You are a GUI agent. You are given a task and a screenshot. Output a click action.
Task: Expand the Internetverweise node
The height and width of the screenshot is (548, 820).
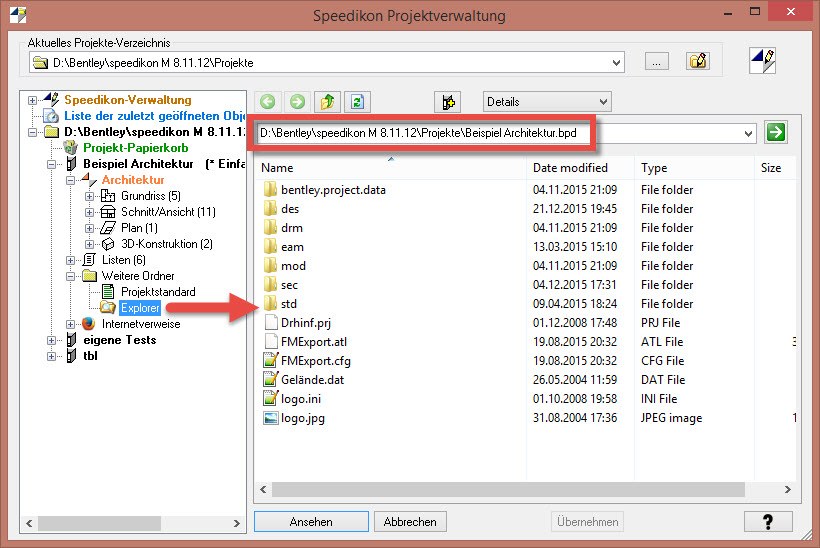tap(71, 324)
